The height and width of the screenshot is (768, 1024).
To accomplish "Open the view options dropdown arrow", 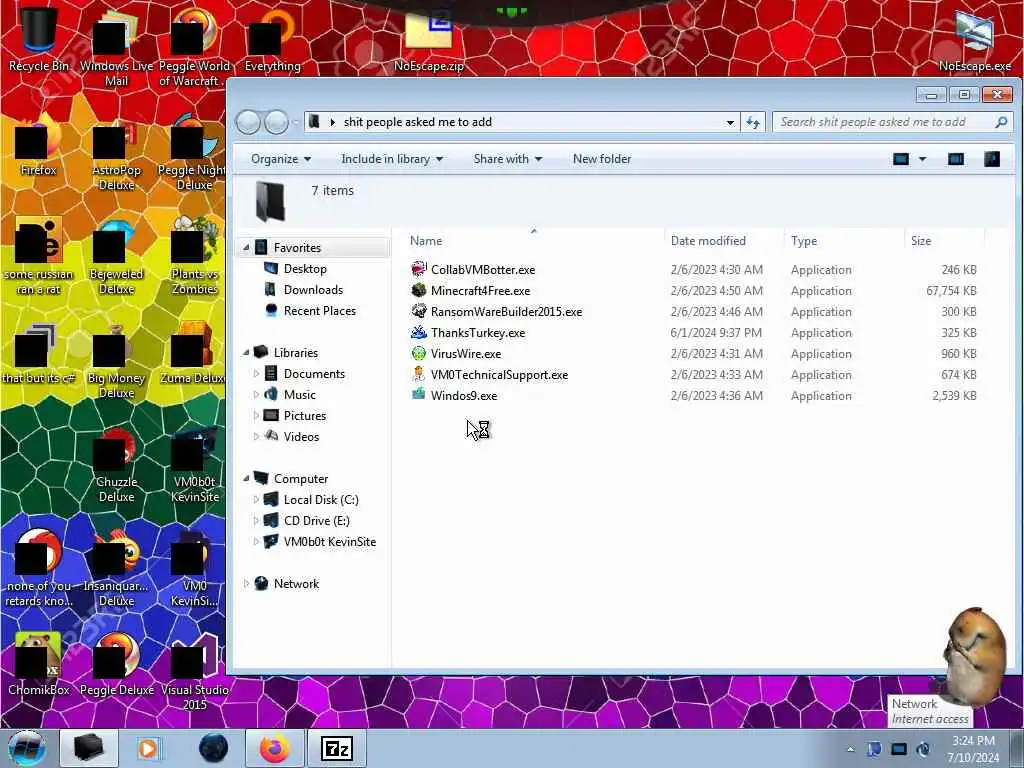I will (x=922, y=159).
